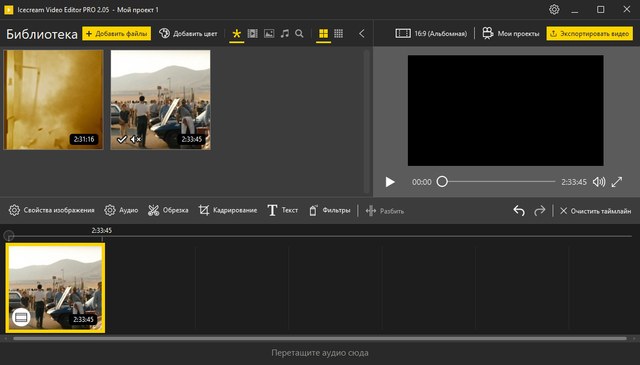Click the Перетащите аудио сюда audio track area
The width and height of the screenshot is (640, 365).
pos(320,353)
